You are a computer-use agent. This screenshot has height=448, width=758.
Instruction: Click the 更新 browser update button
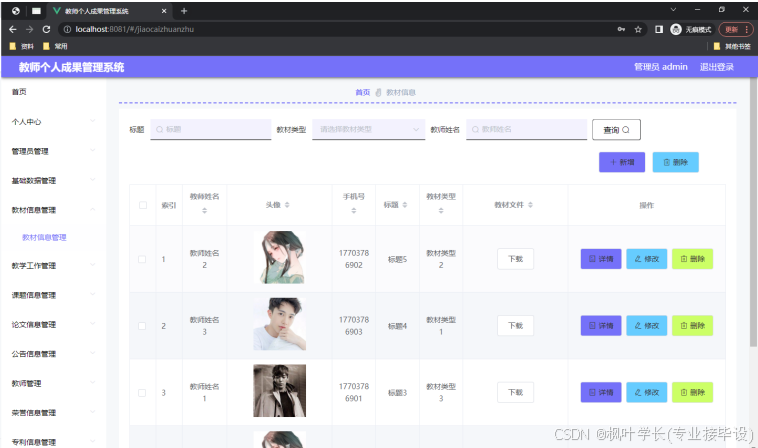[x=736, y=29]
